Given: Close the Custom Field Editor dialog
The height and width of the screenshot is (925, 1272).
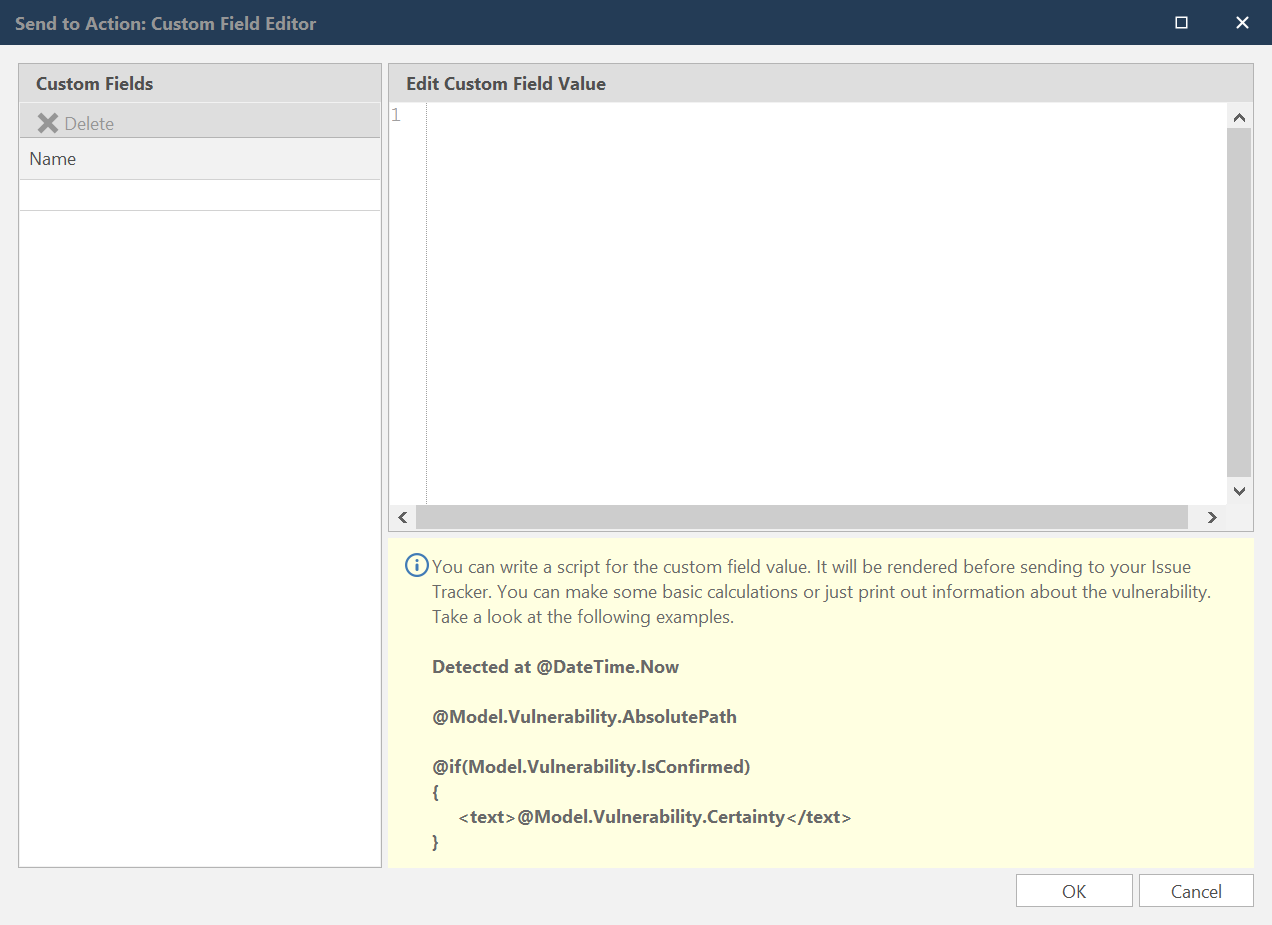Looking at the screenshot, I should pyautogui.click(x=1242, y=22).
